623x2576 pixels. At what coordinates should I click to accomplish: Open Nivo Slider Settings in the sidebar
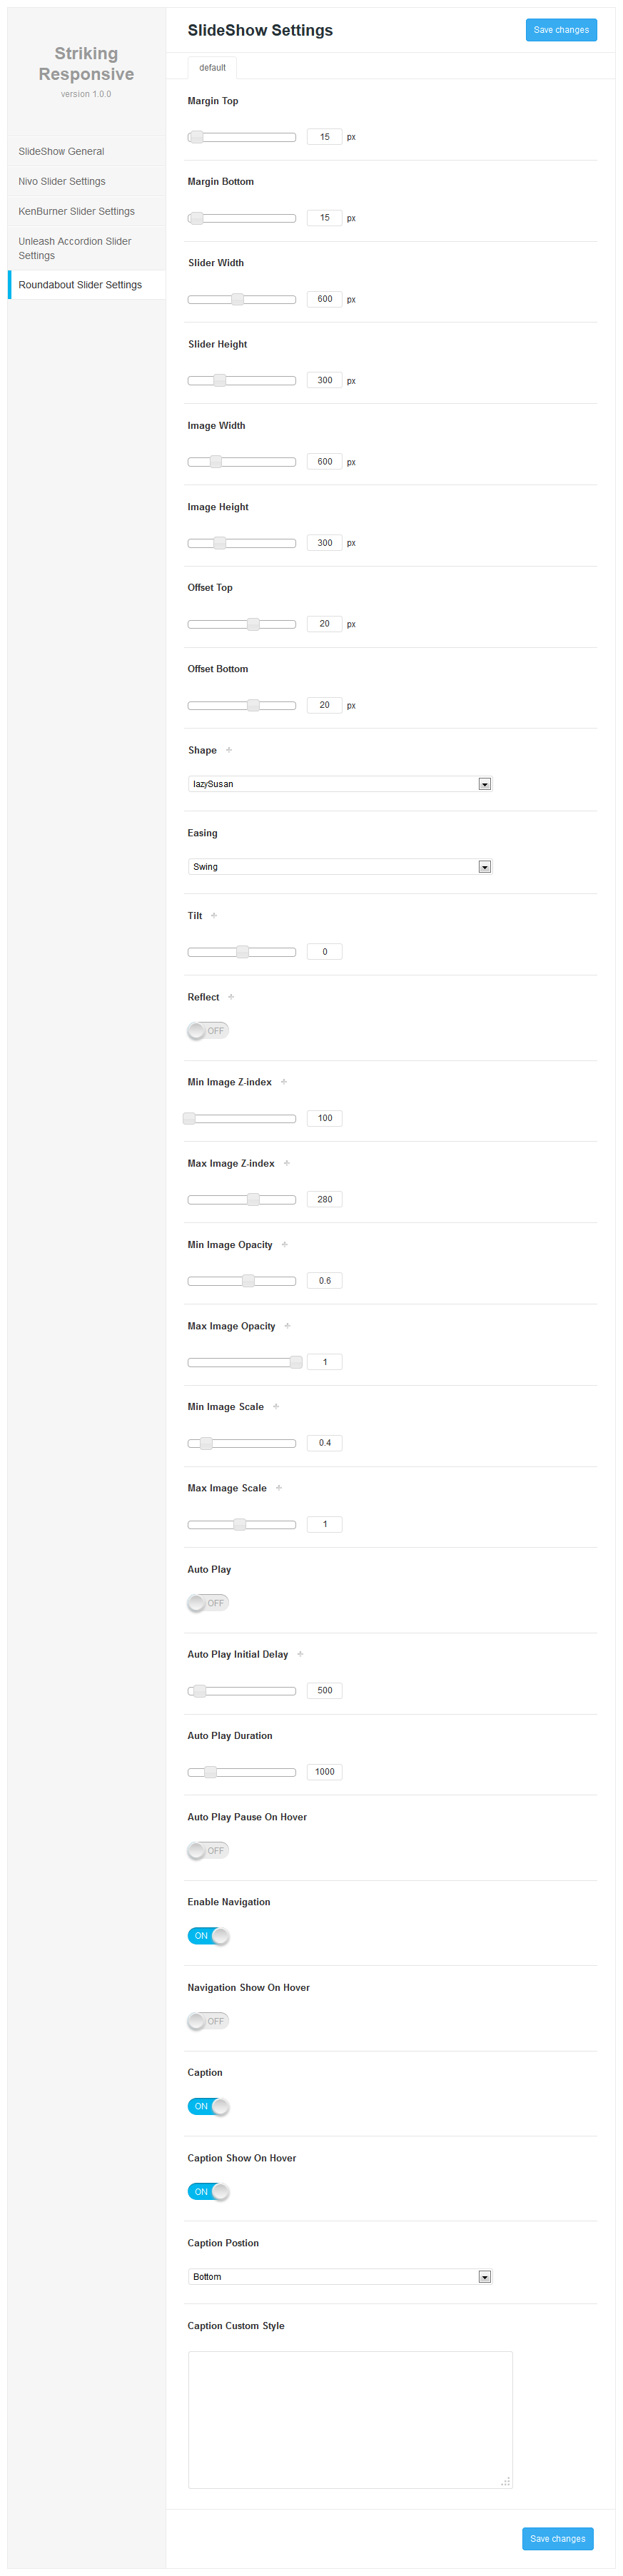point(62,181)
